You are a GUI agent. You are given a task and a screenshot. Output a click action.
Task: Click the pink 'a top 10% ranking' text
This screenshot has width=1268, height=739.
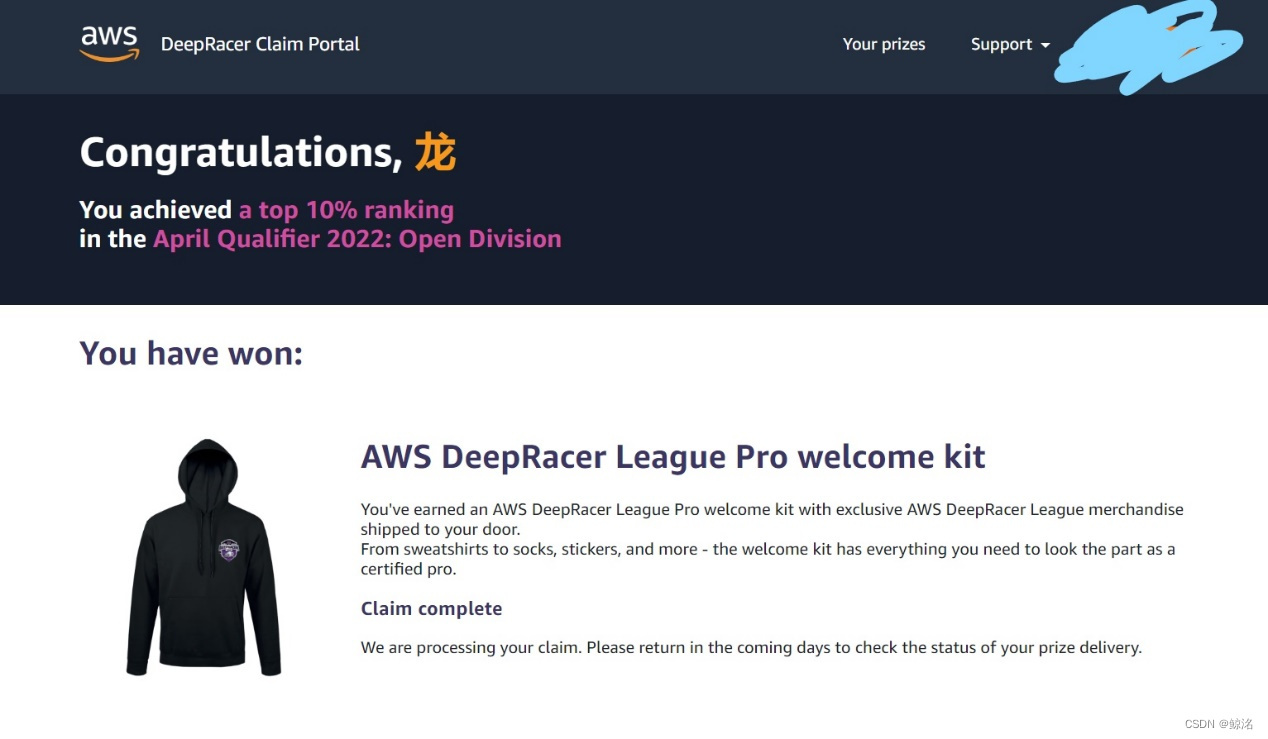point(346,210)
